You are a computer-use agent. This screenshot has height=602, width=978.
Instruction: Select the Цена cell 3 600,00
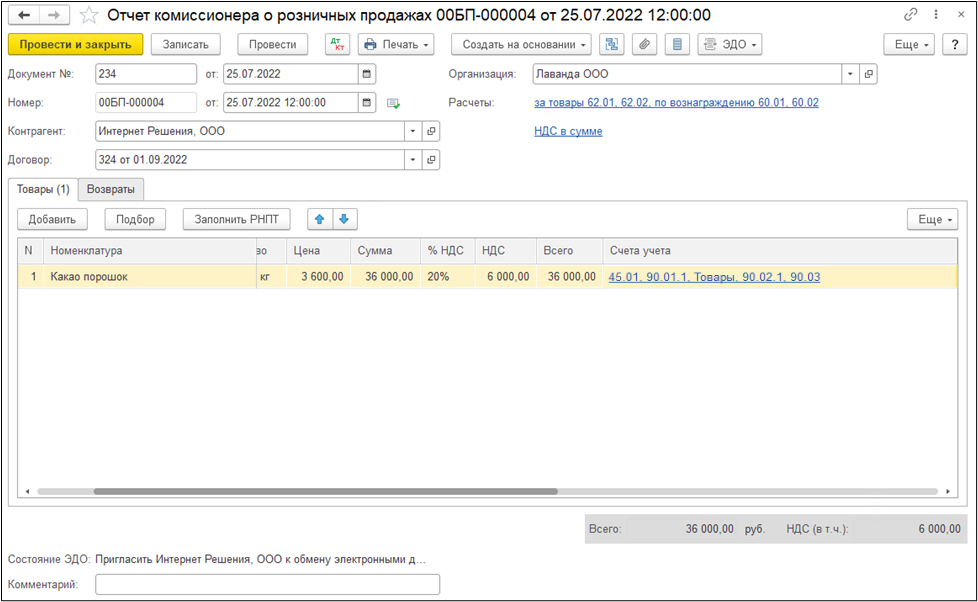click(319, 276)
